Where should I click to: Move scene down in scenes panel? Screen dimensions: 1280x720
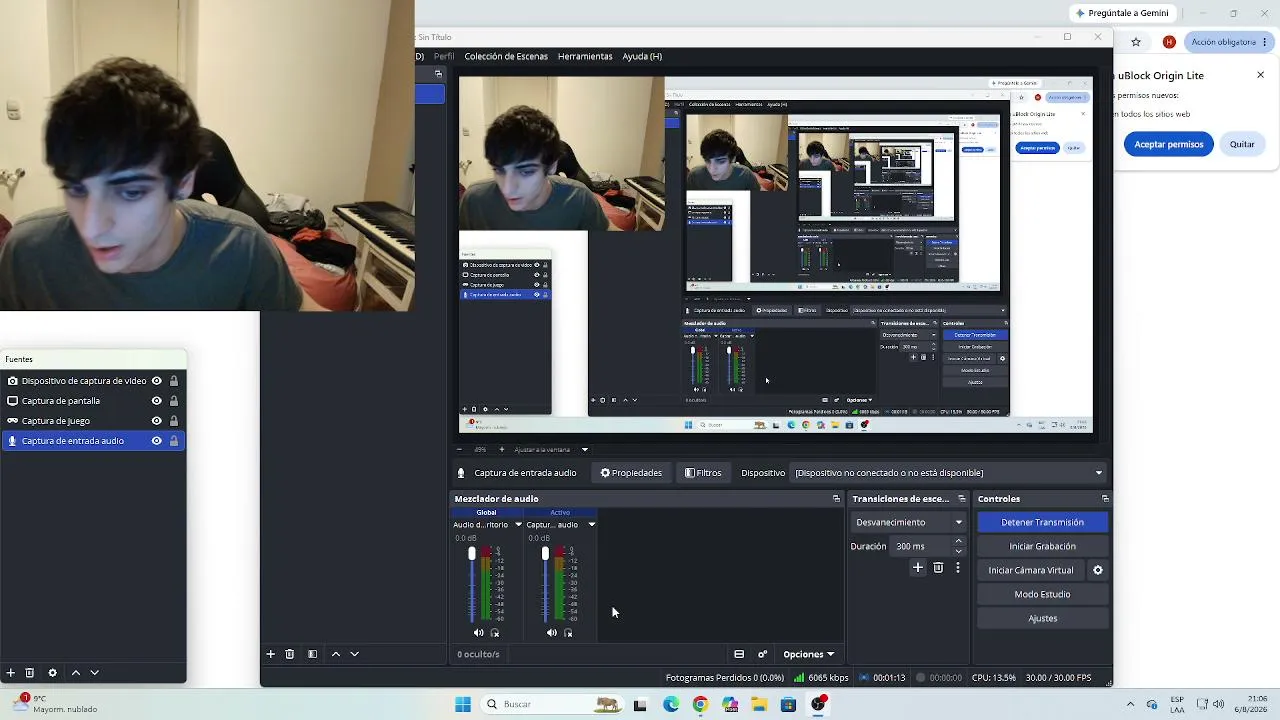coord(355,654)
